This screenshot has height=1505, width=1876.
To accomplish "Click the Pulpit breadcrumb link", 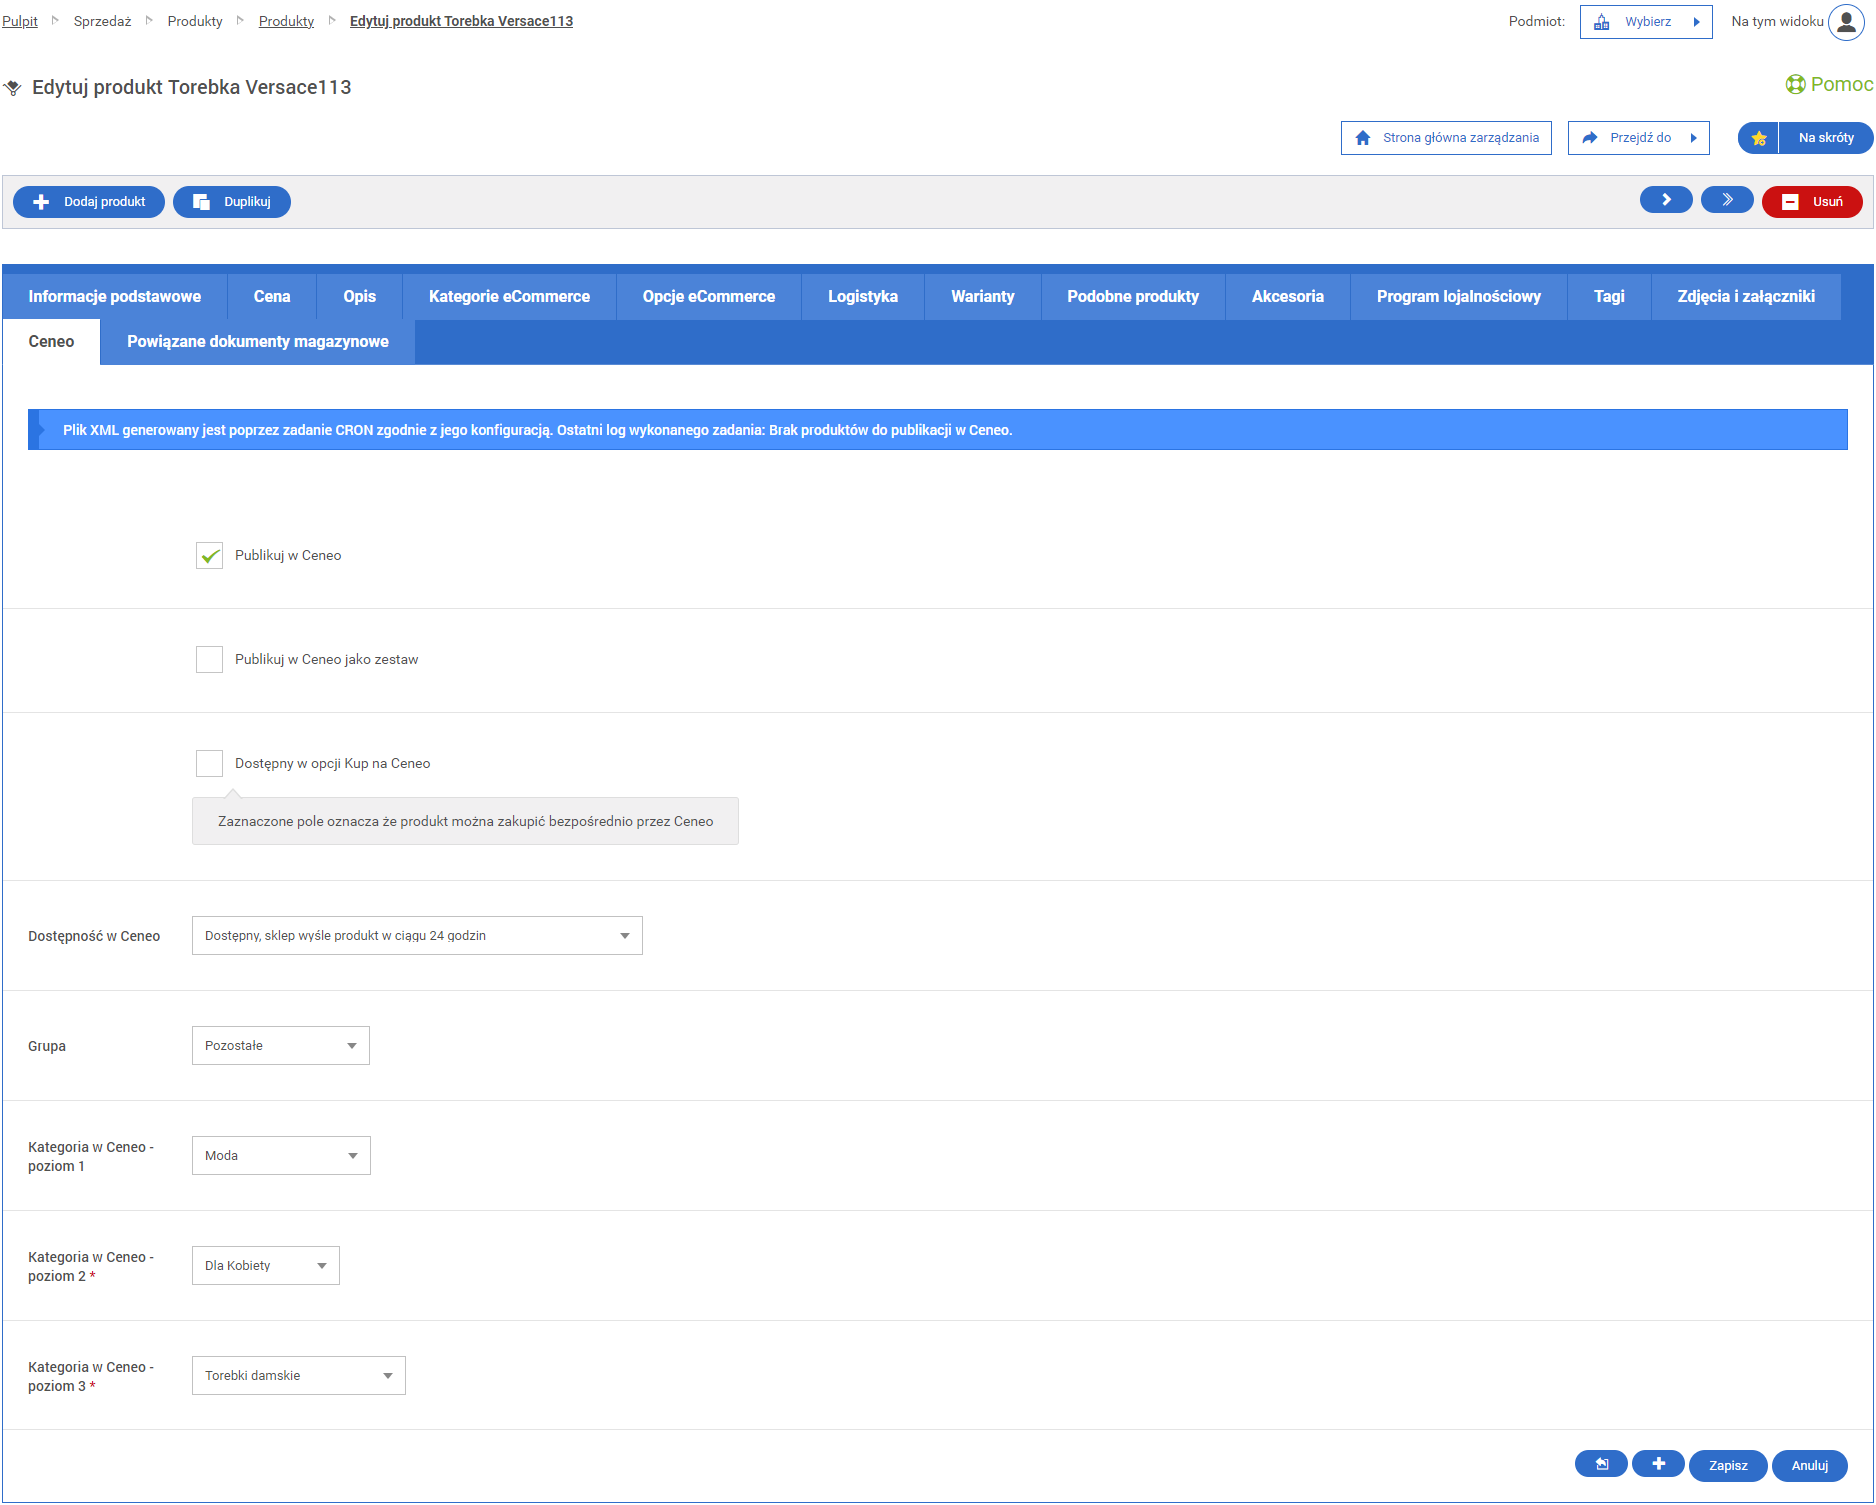I will click(20, 22).
